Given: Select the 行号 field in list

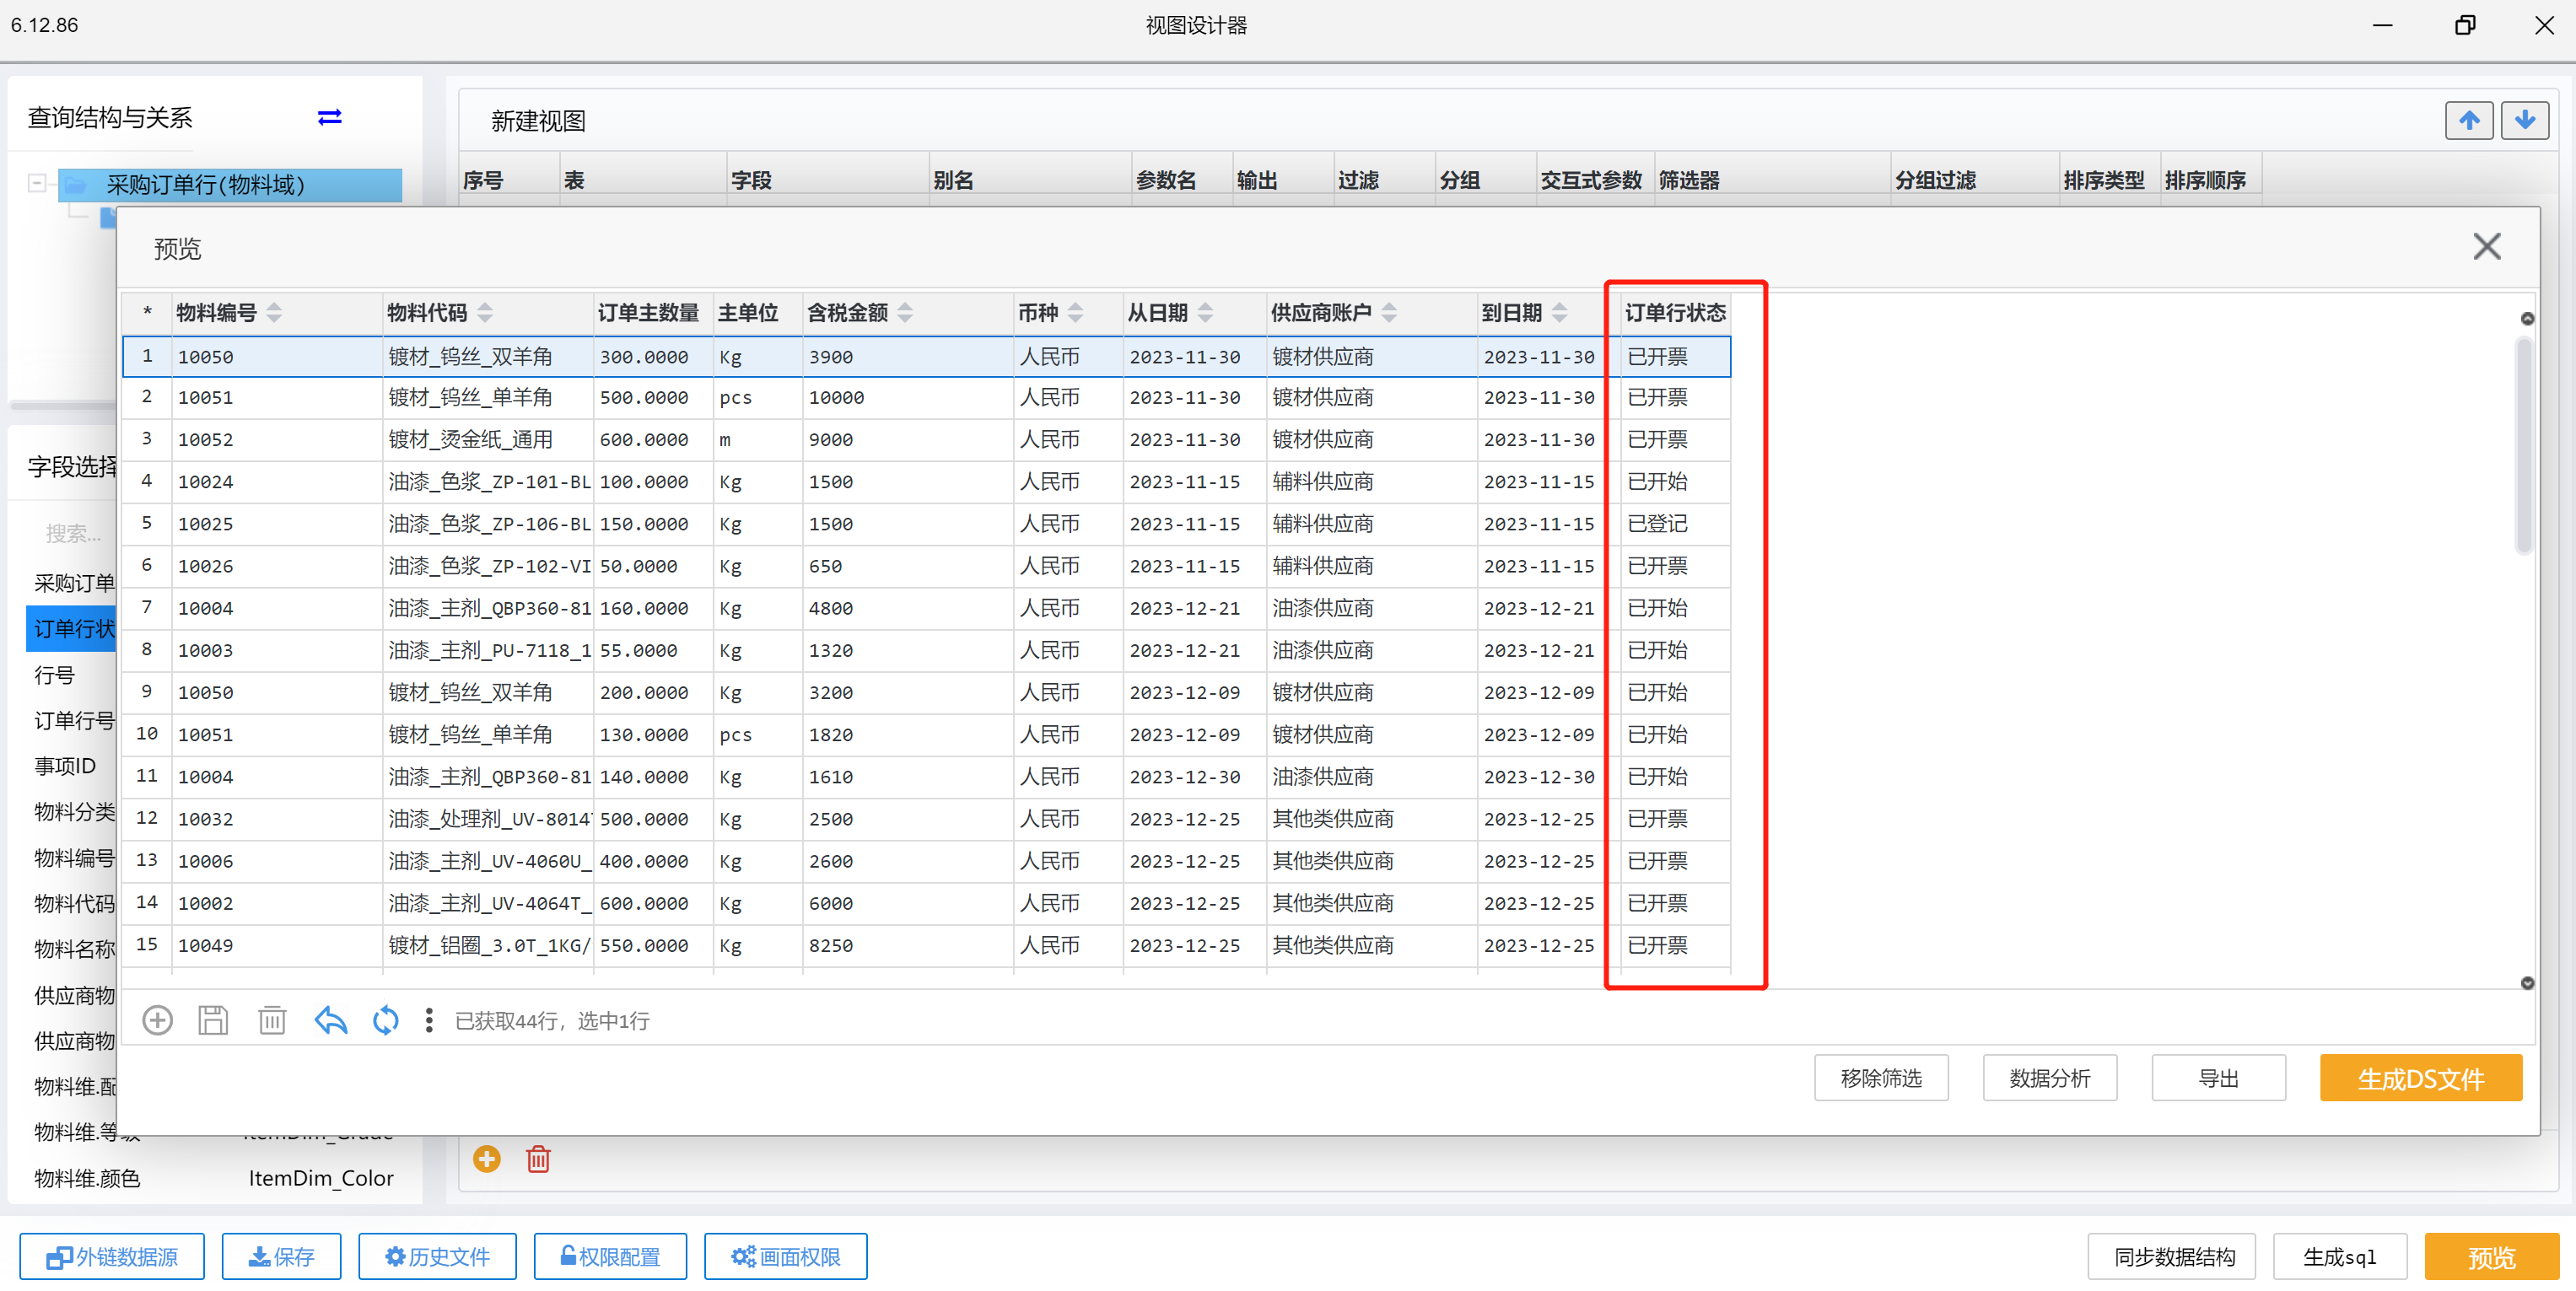Looking at the screenshot, I should (x=55, y=675).
